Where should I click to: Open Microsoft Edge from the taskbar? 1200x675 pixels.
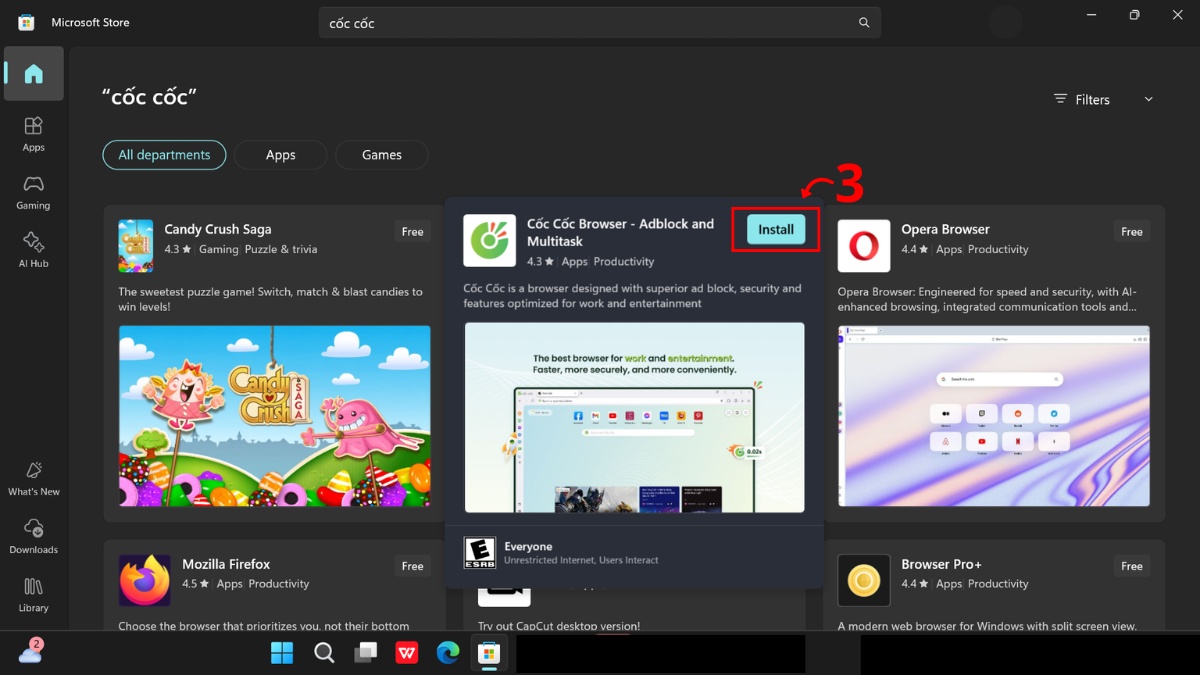(x=447, y=653)
